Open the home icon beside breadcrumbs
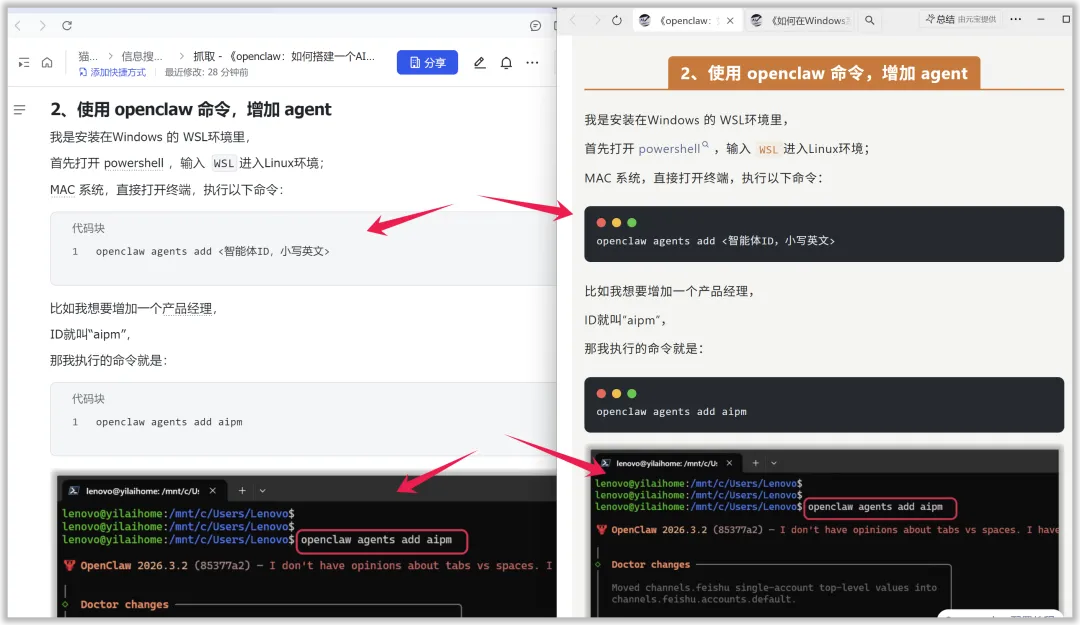 [47, 63]
